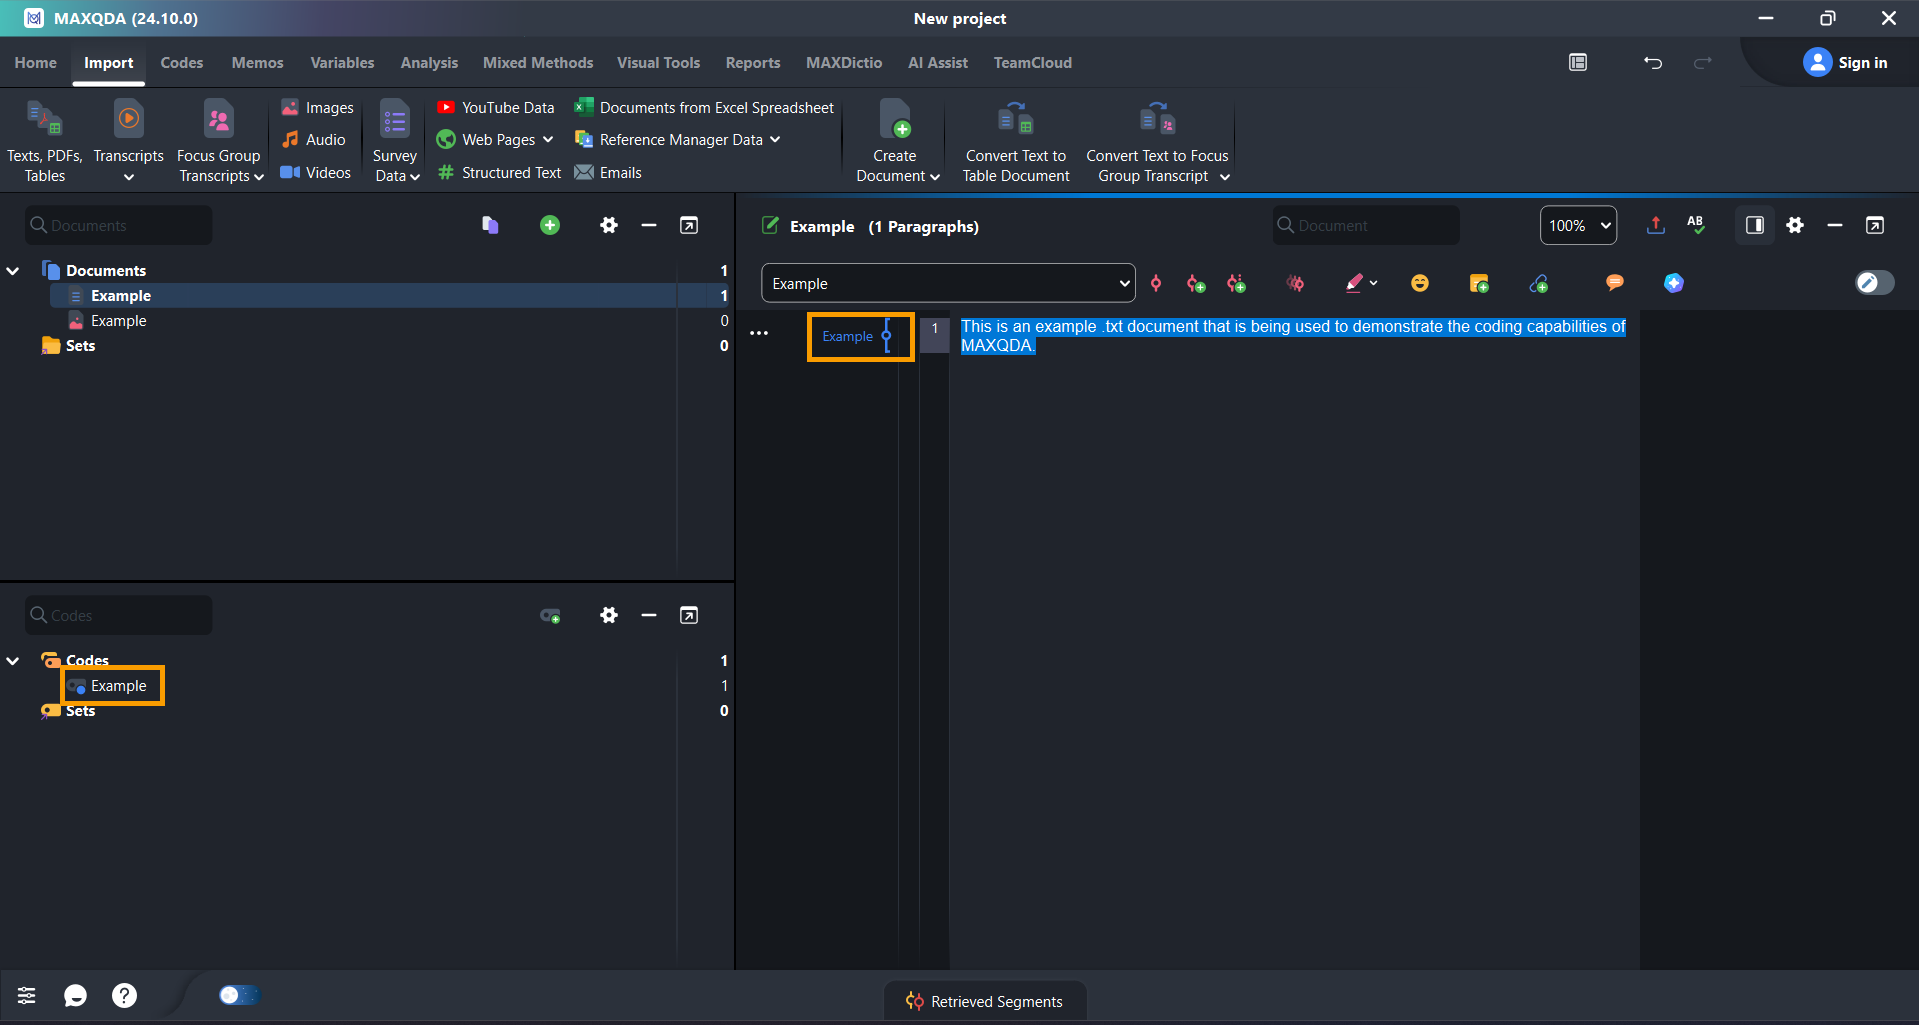Open the YouTube Data import
Viewport: 1919px width, 1025px height.
coord(496,108)
